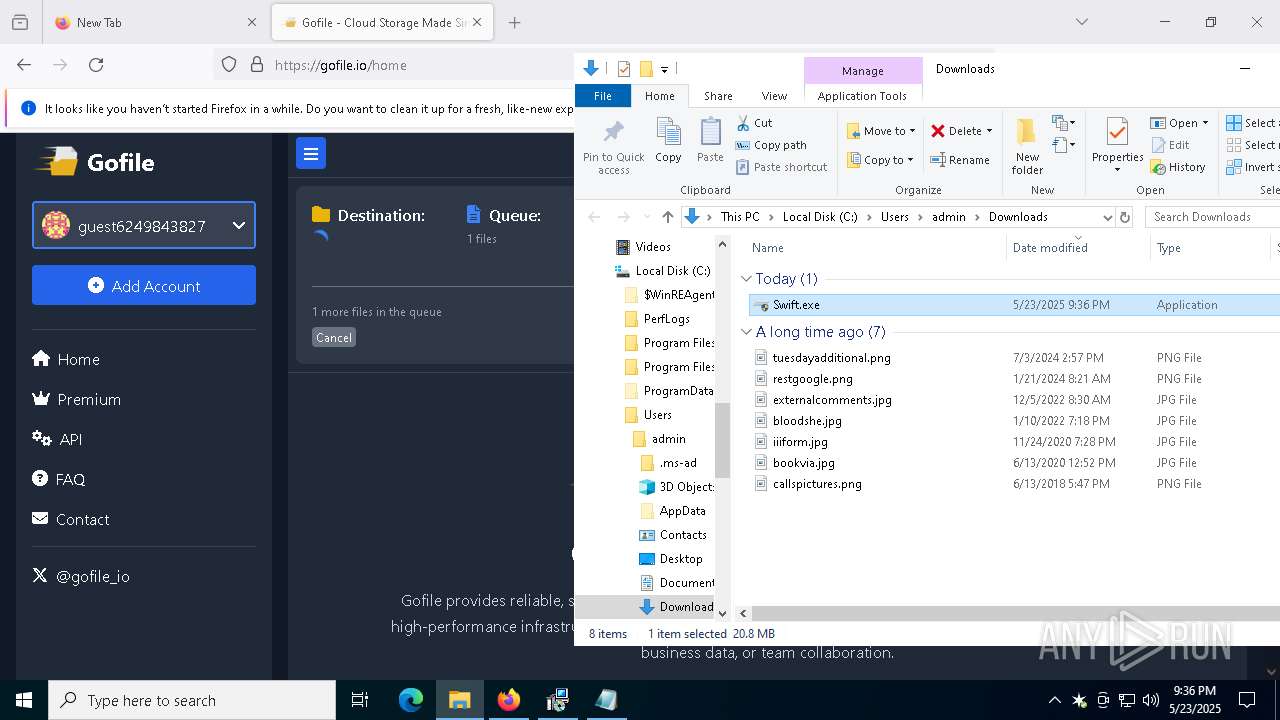The height and width of the screenshot is (720, 1280).
Task: Open Properties from the ribbon
Action: (x=1117, y=144)
